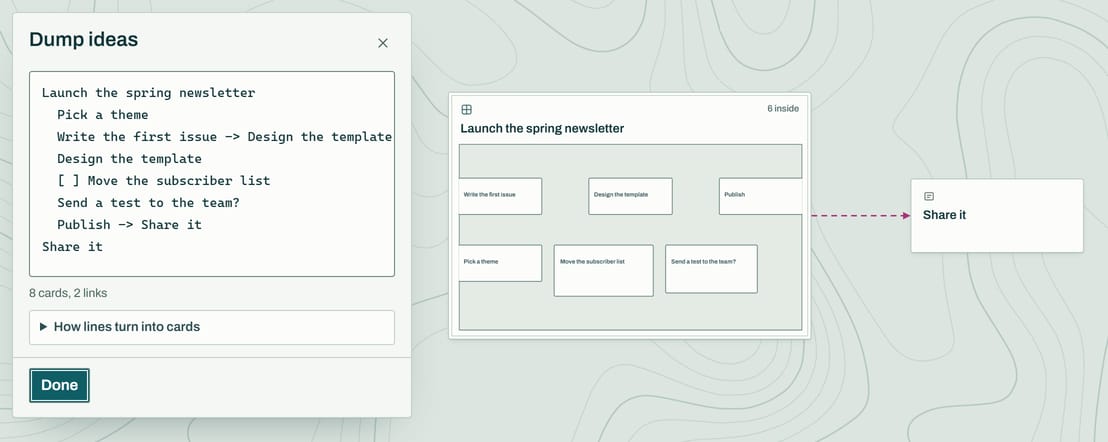Click the '6 inside' count label
Image resolution: width=1108 pixels, height=442 pixels.
coord(783,109)
